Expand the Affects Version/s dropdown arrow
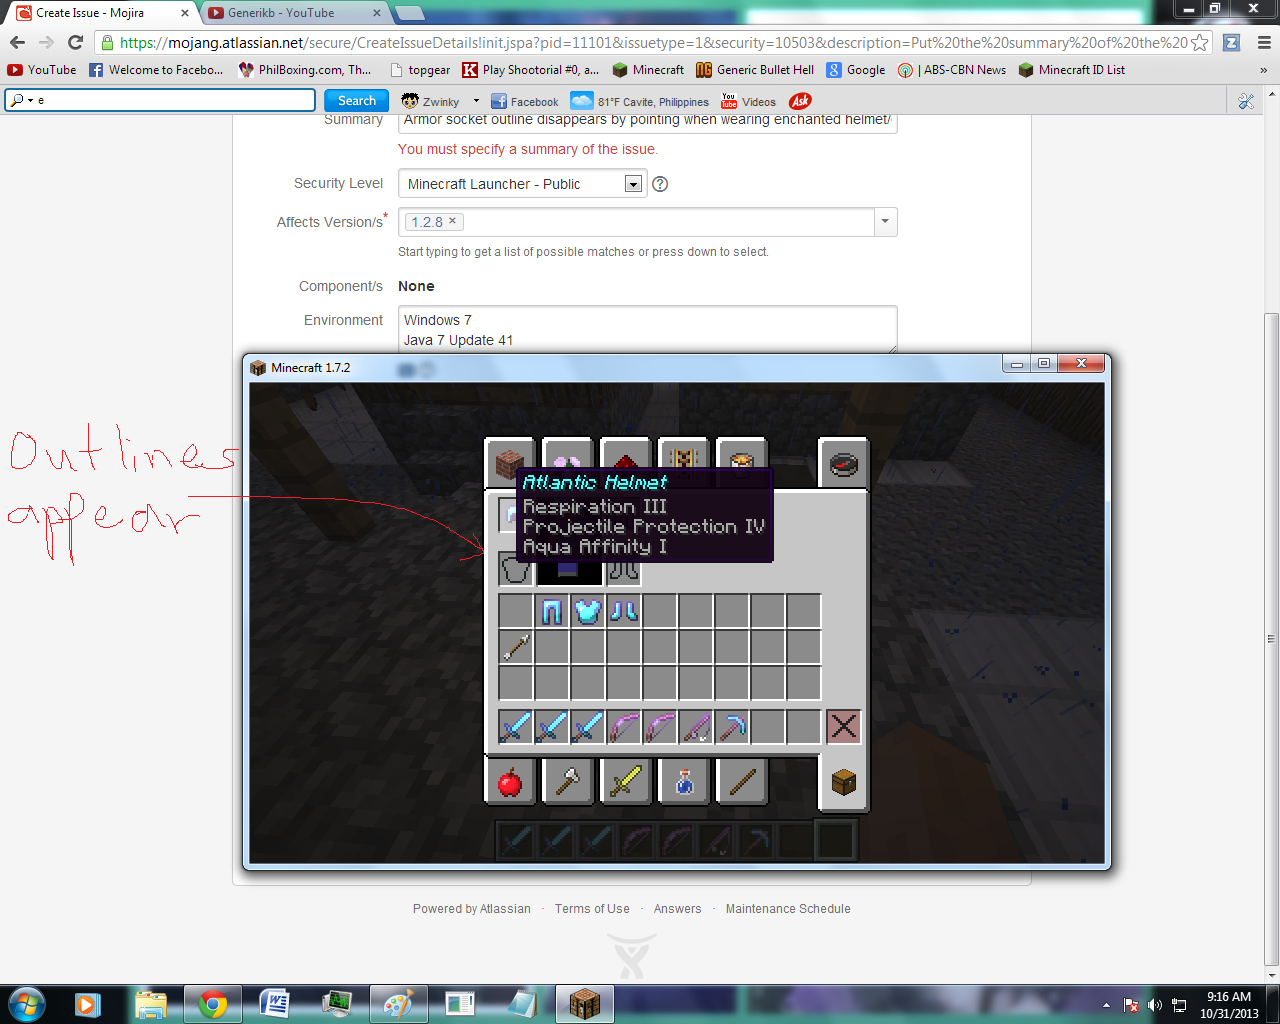 tap(885, 222)
